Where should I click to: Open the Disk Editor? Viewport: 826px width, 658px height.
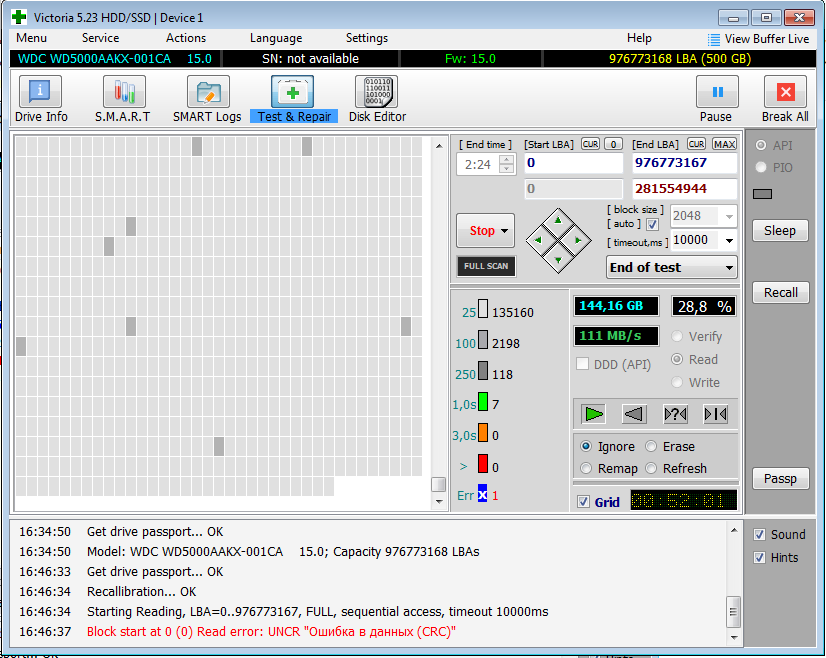[377, 98]
